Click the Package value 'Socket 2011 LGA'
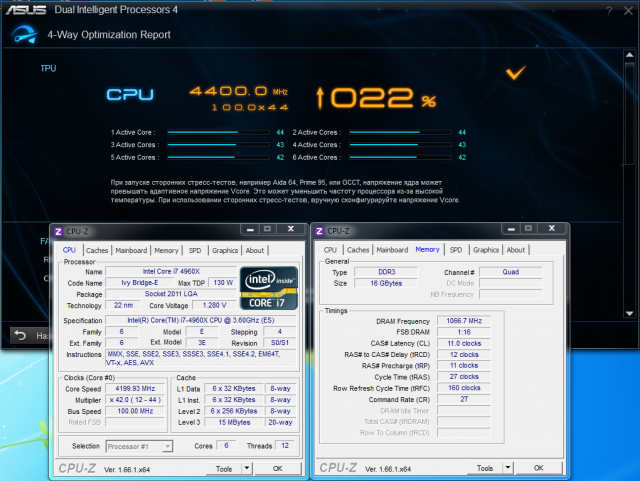 click(171, 294)
